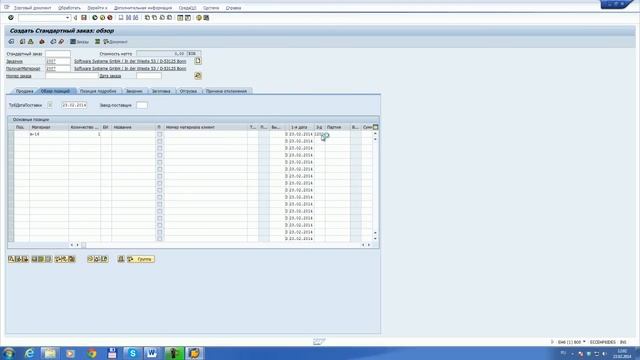640x360 pixels.
Task: Go to Previous Page icon
Action: 155,18
